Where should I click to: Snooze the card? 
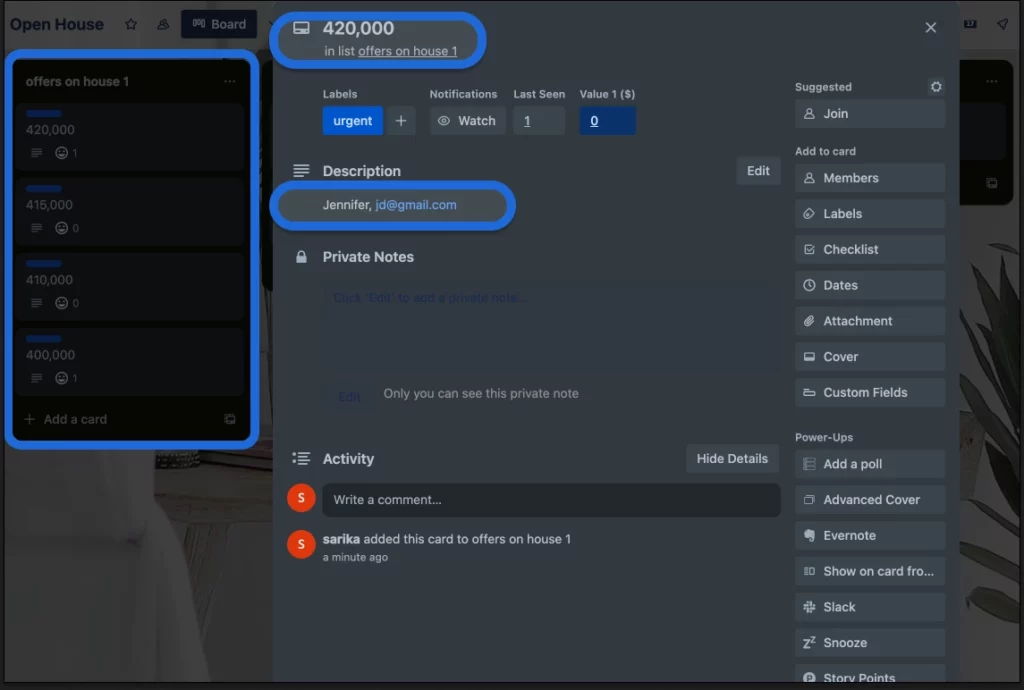coord(870,643)
